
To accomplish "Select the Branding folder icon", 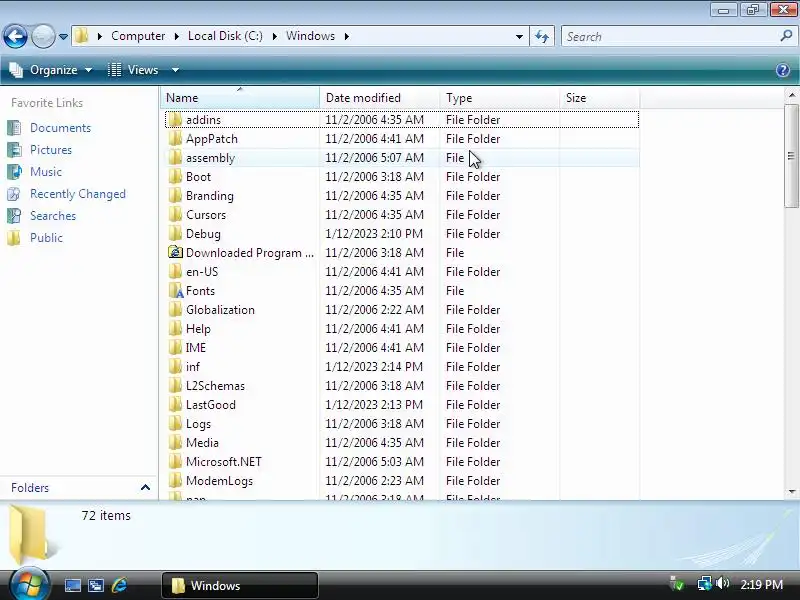I will [x=175, y=195].
